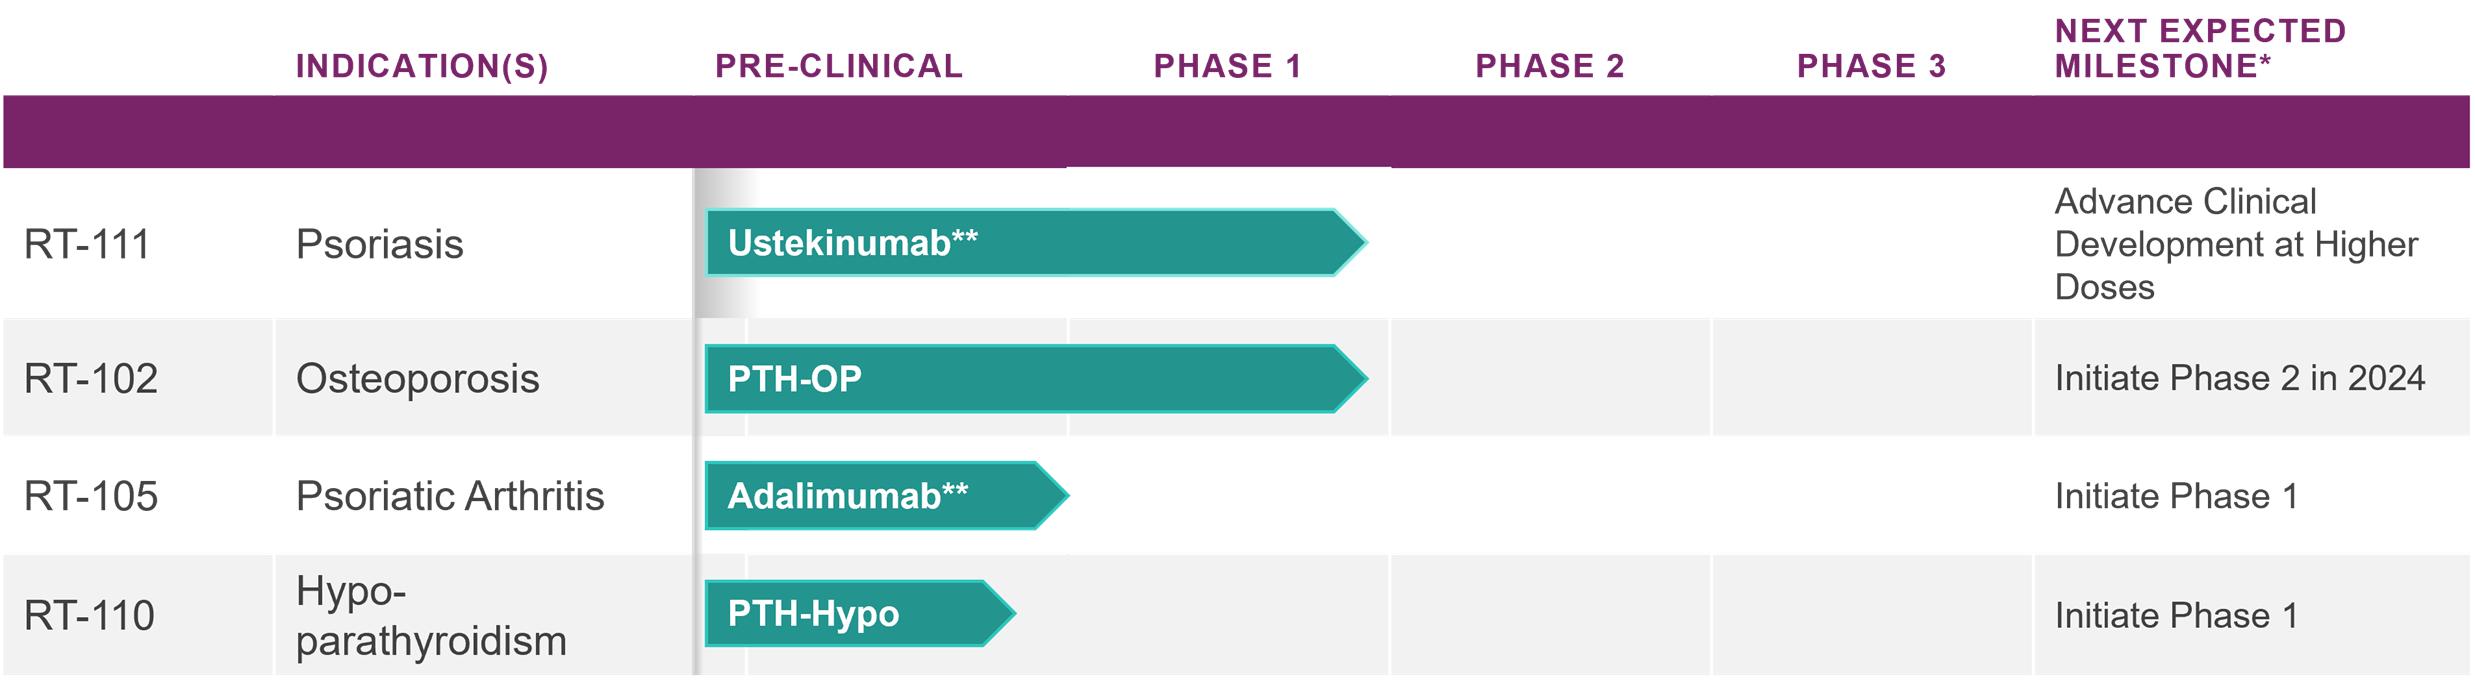Click the Osteoporosis indication cell
The image size is (2475, 690).
coord(417,379)
